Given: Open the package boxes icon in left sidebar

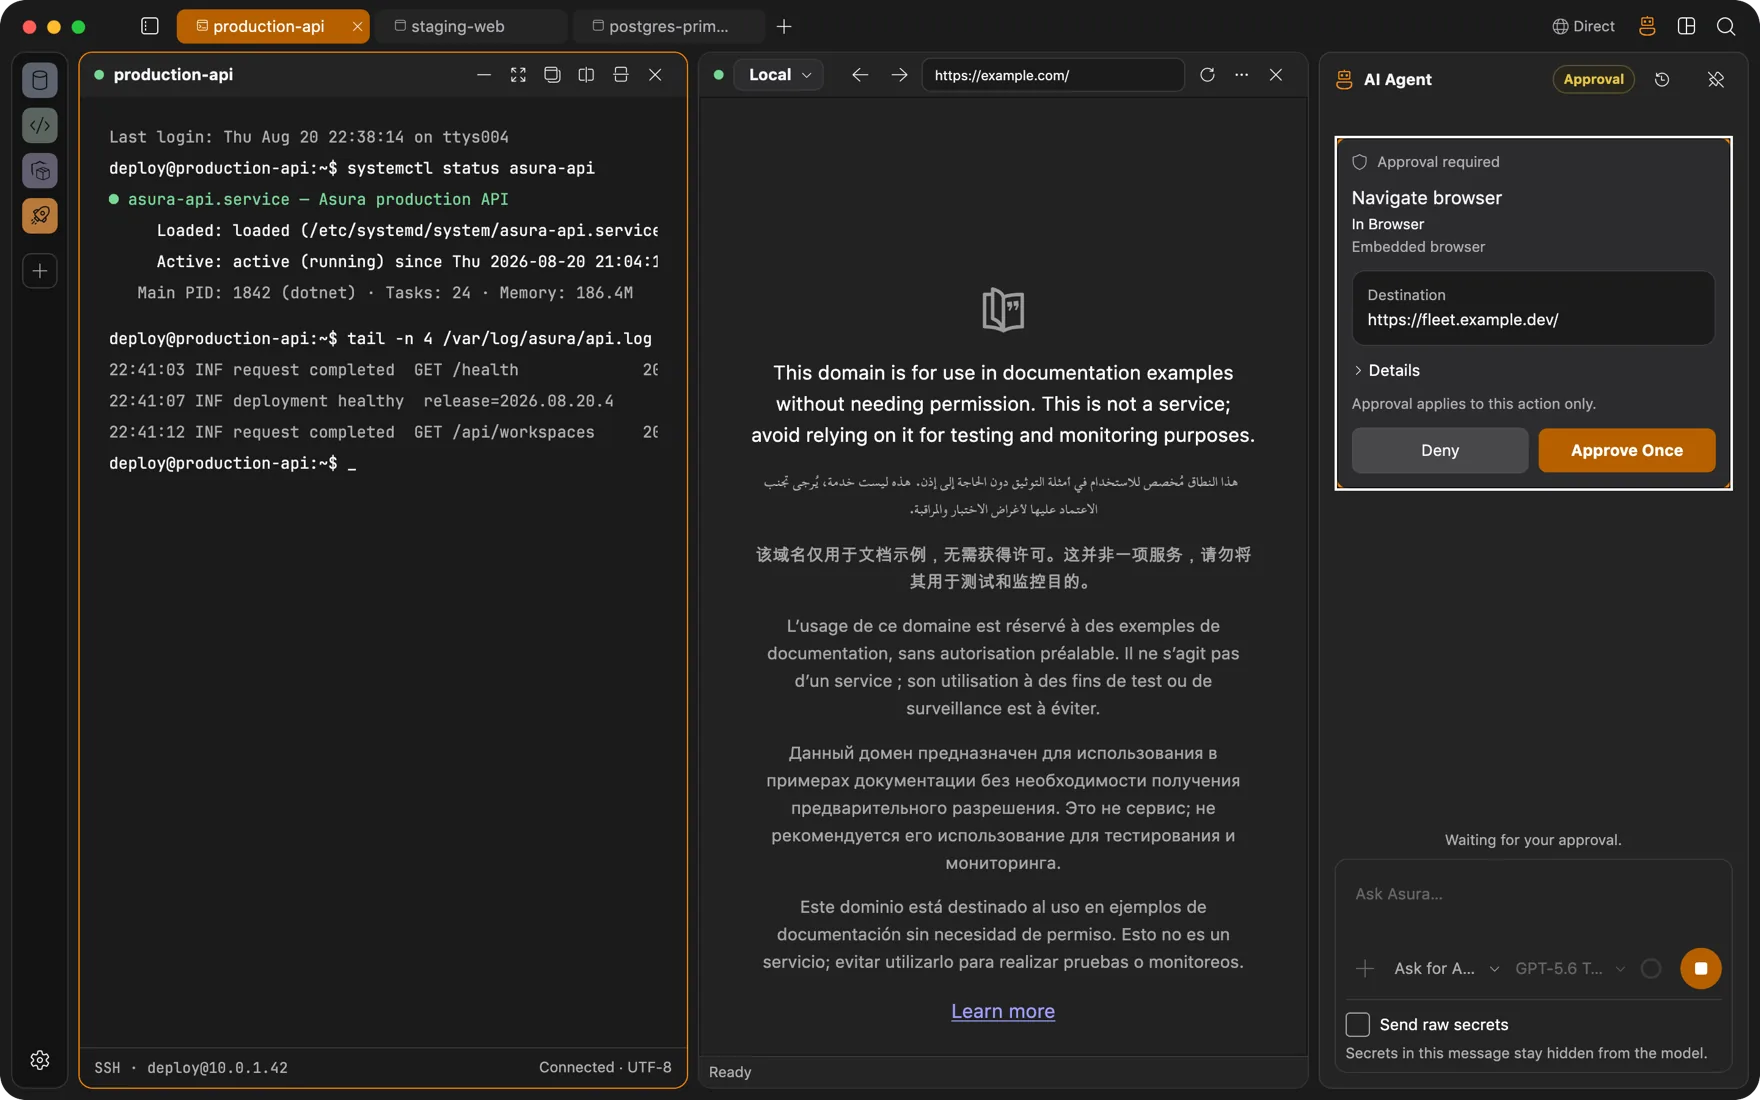Looking at the screenshot, I should tap(40, 170).
